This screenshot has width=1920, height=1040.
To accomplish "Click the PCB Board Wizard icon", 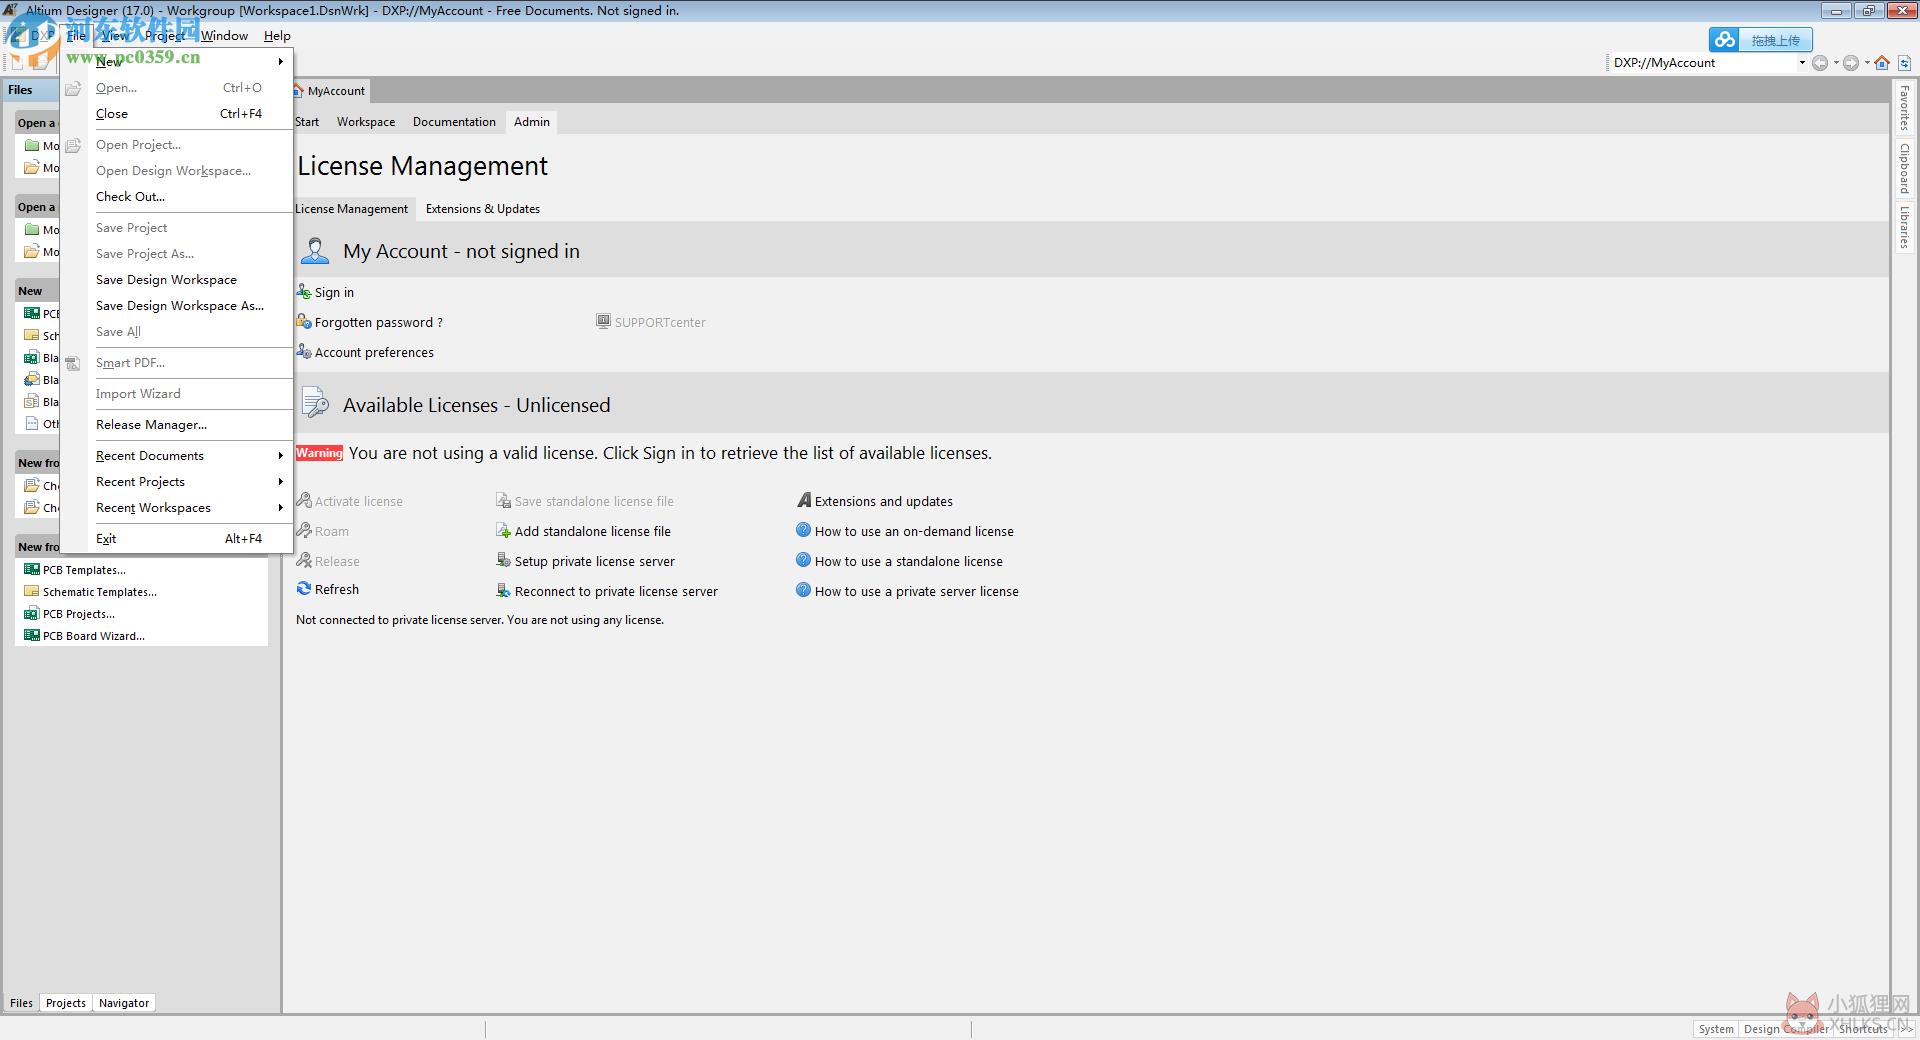I will [x=32, y=635].
